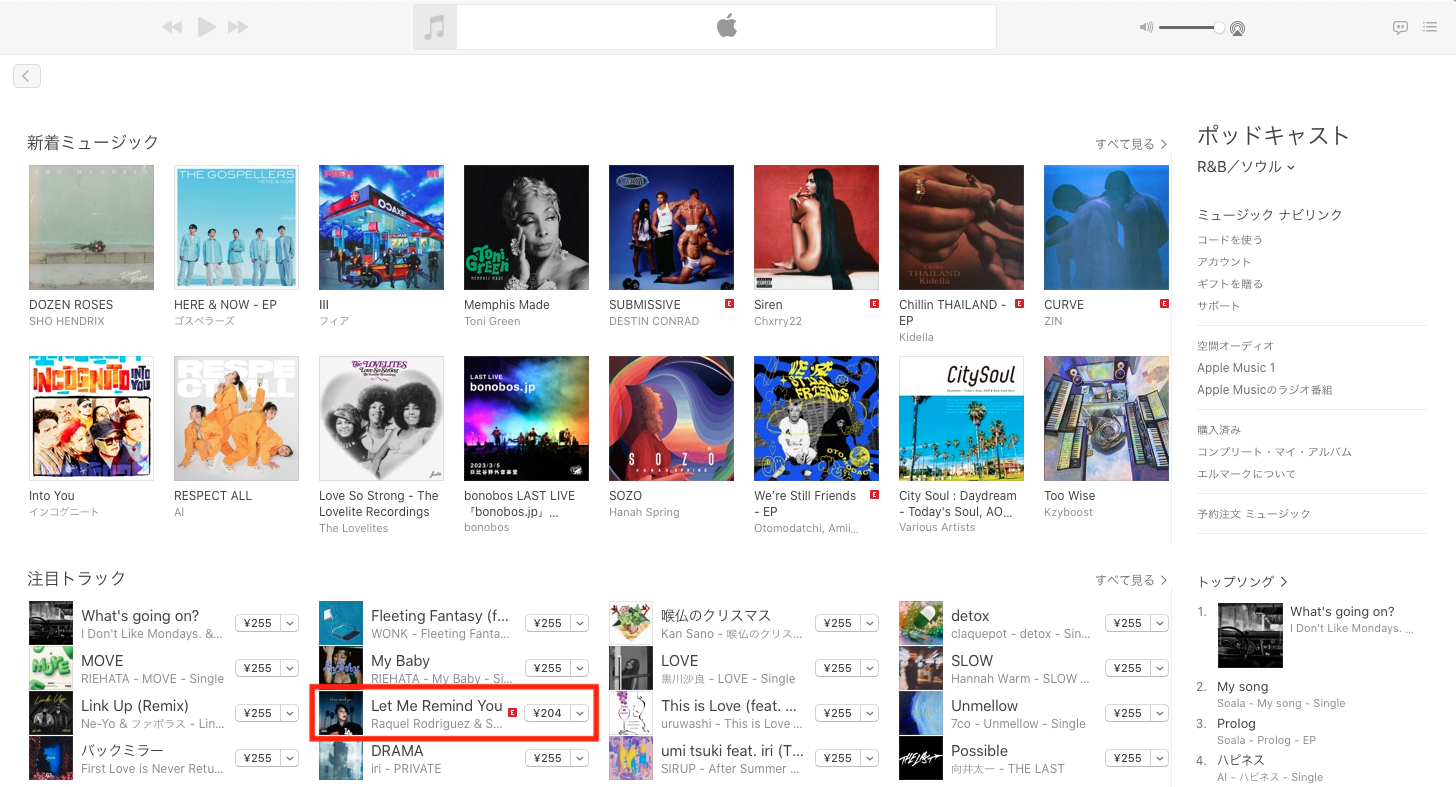
Task: Click the rewind previous track button
Action: (x=172, y=27)
